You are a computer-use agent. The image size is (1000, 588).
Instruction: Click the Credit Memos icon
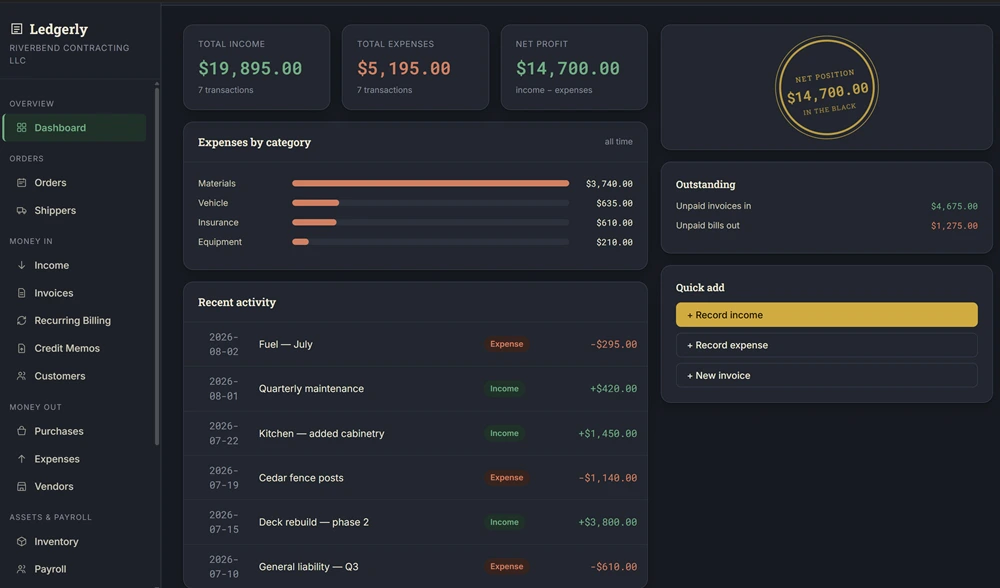tap(22, 348)
